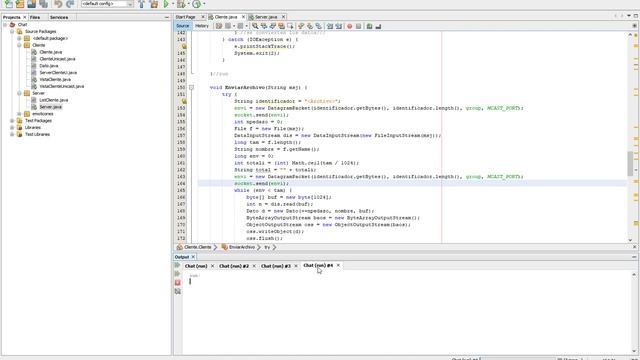Click the lightbulb hint on line 152
Screen dimensions: 640x360
(x=184, y=101)
